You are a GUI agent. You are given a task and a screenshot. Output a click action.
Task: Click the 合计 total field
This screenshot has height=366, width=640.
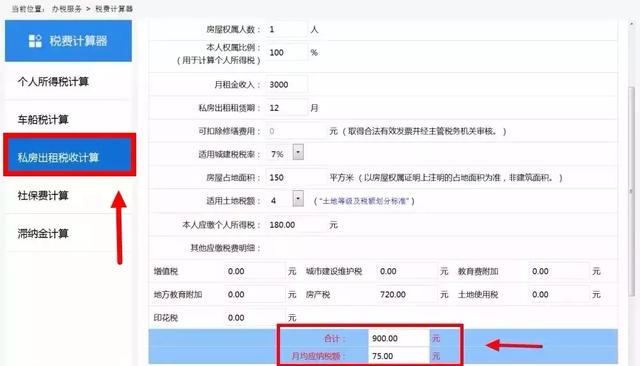tap(399, 338)
